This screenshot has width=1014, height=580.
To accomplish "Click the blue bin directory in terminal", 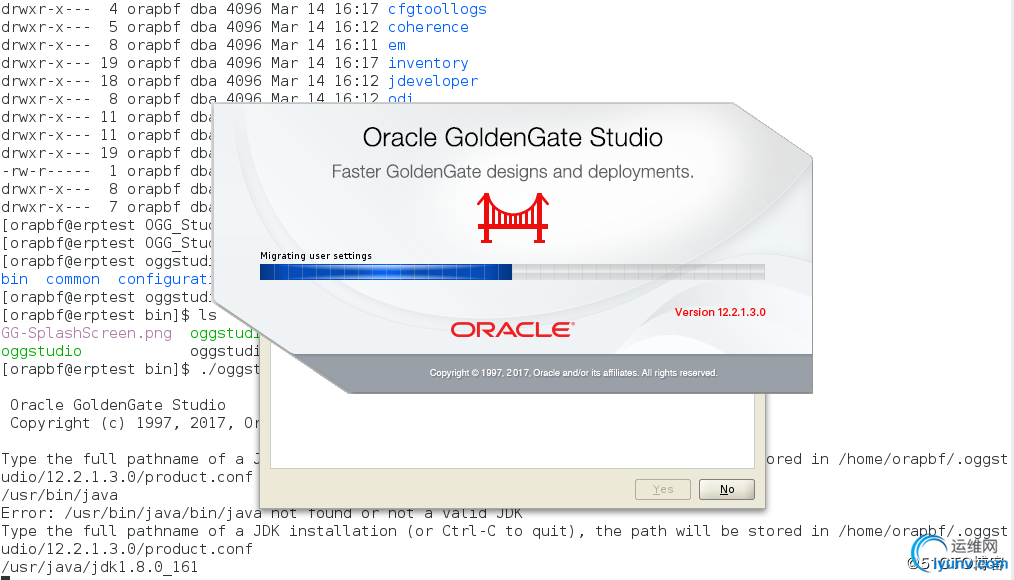I will [14, 279].
